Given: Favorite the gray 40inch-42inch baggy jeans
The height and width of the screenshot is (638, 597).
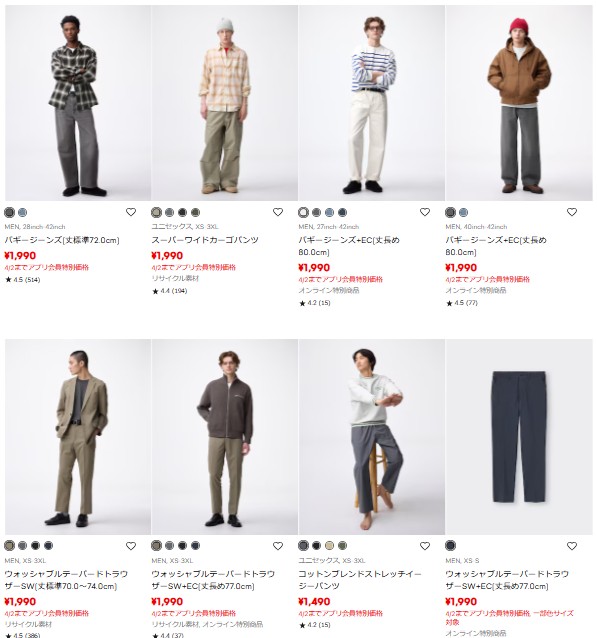Looking at the screenshot, I should pos(572,212).
